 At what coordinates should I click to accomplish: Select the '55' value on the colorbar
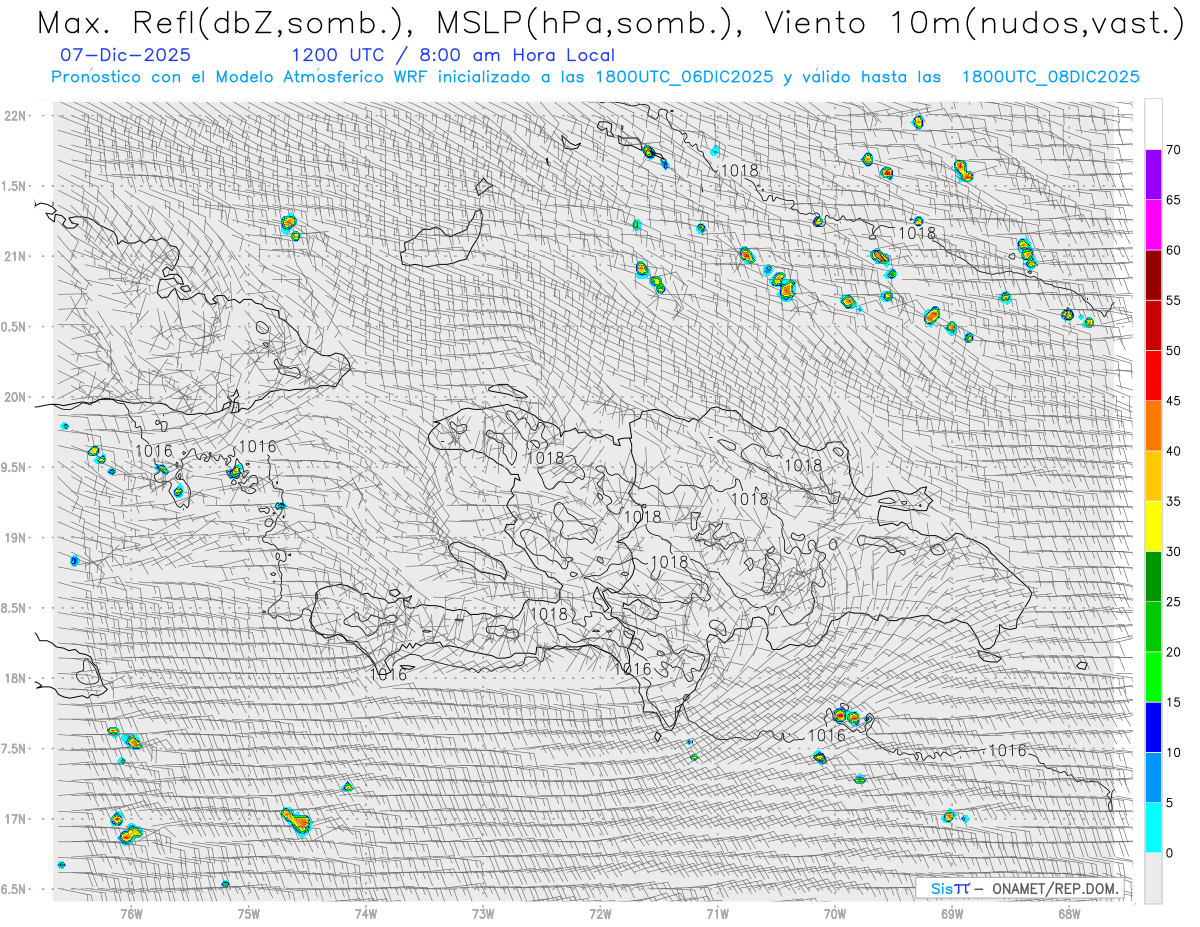pyautogui.click(x=1173, y=300)
